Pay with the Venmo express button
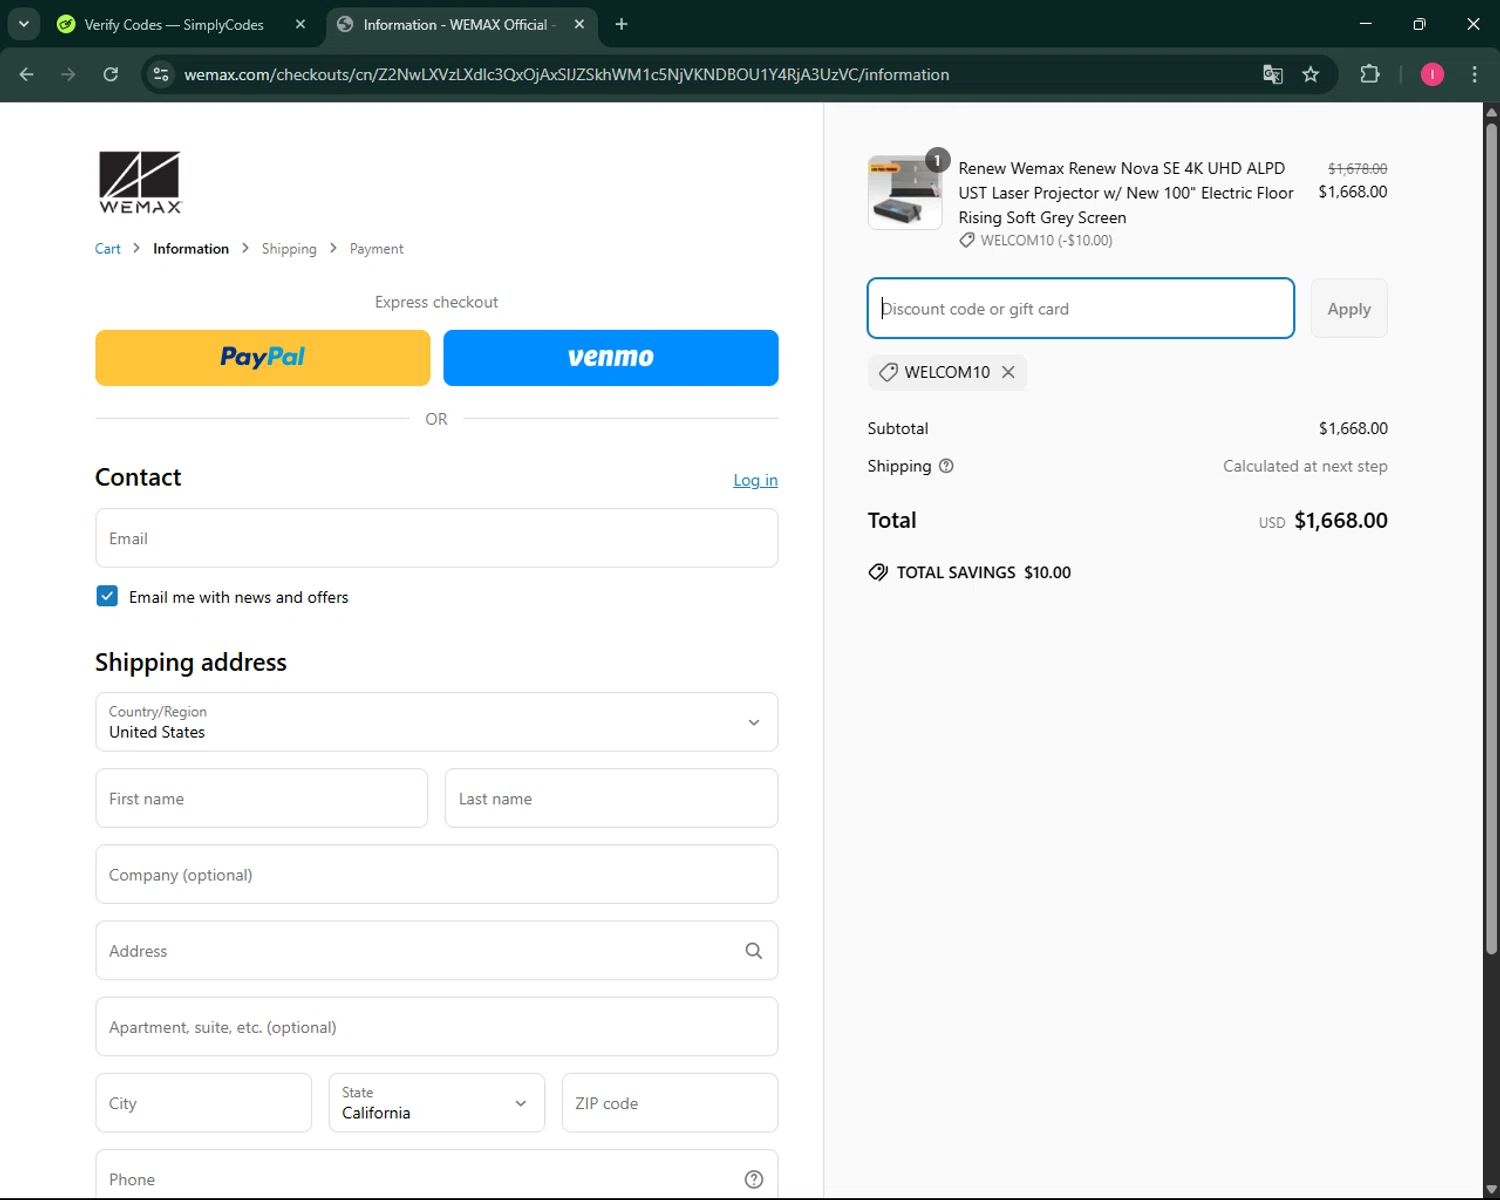This screenshot has height=1200, width=1500. [611, 358]
